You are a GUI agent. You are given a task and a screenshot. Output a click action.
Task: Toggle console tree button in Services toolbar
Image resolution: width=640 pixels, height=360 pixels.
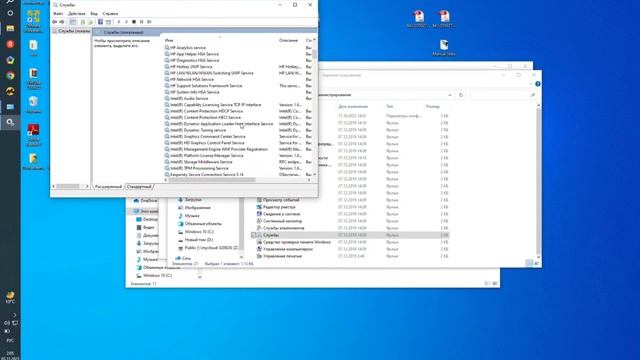73,22
